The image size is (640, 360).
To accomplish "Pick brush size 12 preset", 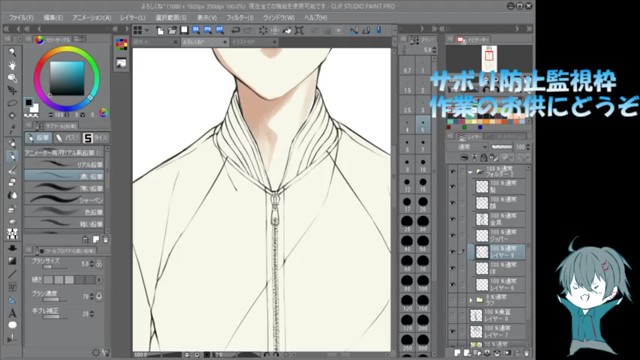I will pyautogui.click(x=407, y=183).
